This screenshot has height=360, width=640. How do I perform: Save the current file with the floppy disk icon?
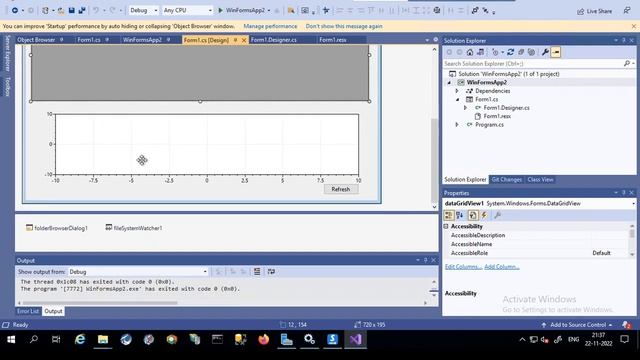(71, 10)
